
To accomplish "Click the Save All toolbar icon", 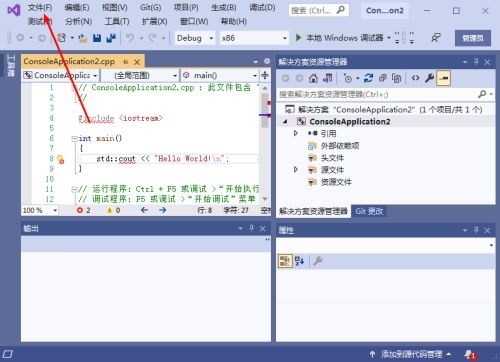I will pyautogui.click(x=111, y=38).
